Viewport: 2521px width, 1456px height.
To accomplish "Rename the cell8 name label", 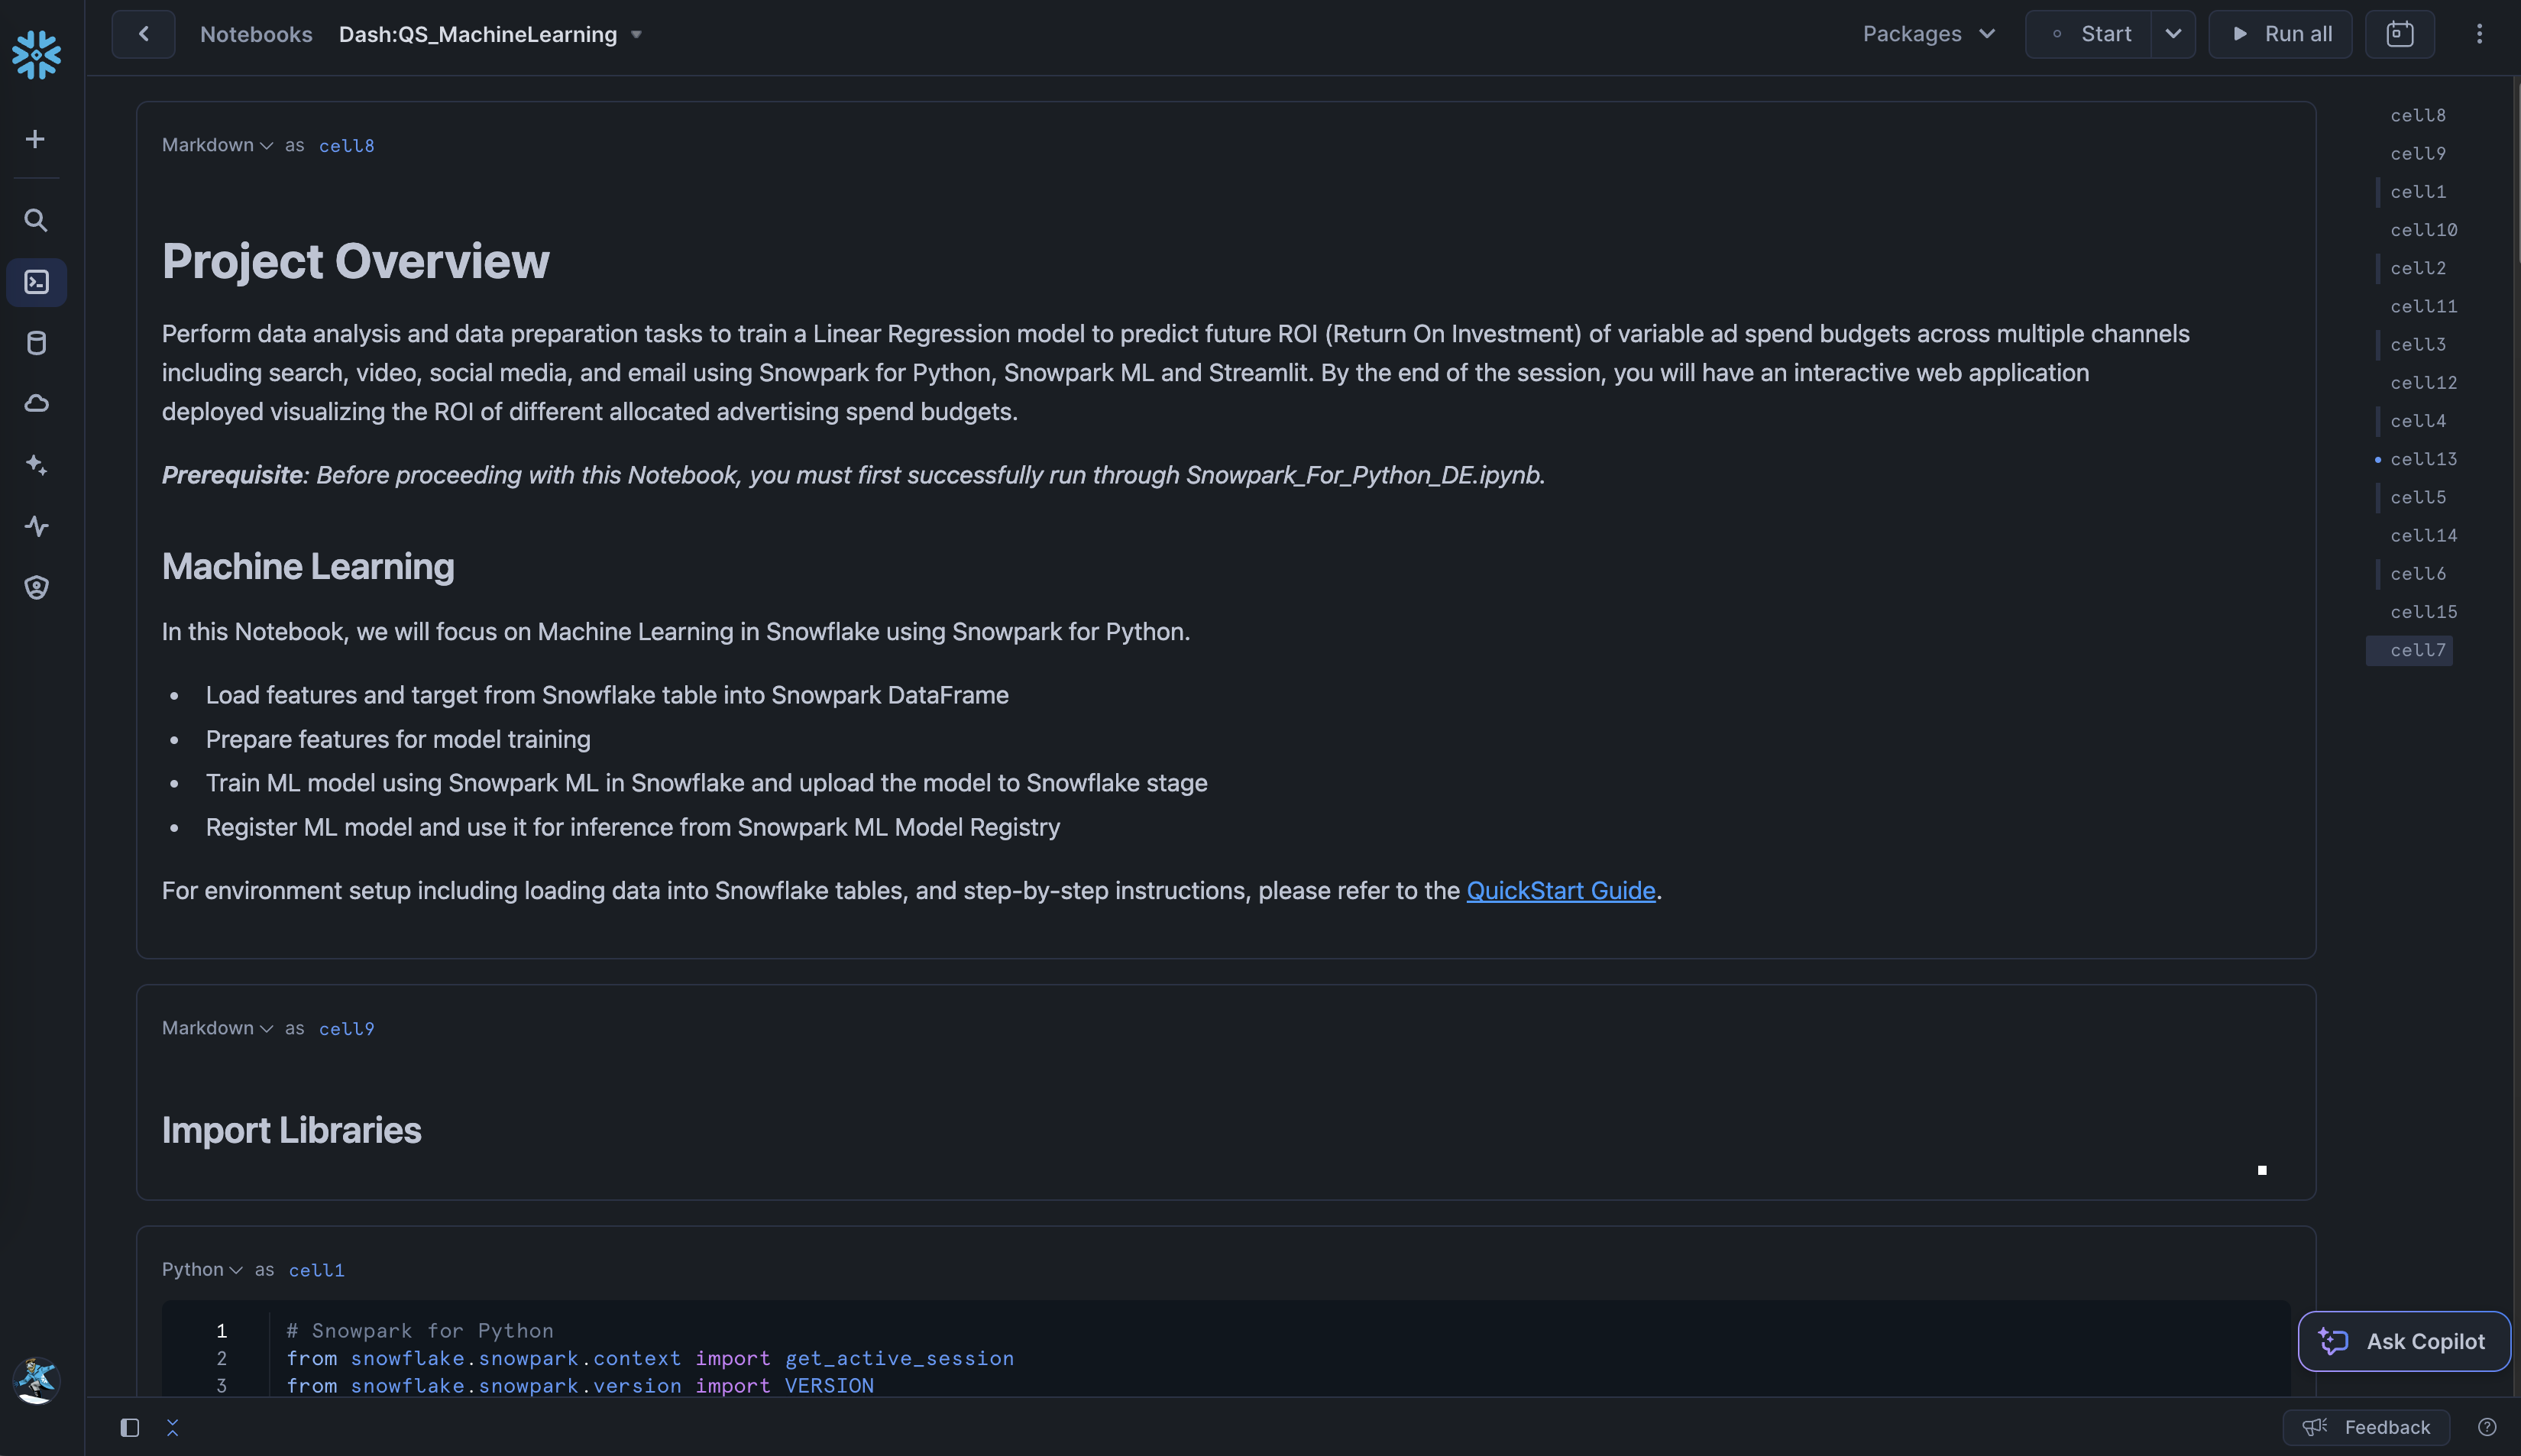I will coord(346,145).
